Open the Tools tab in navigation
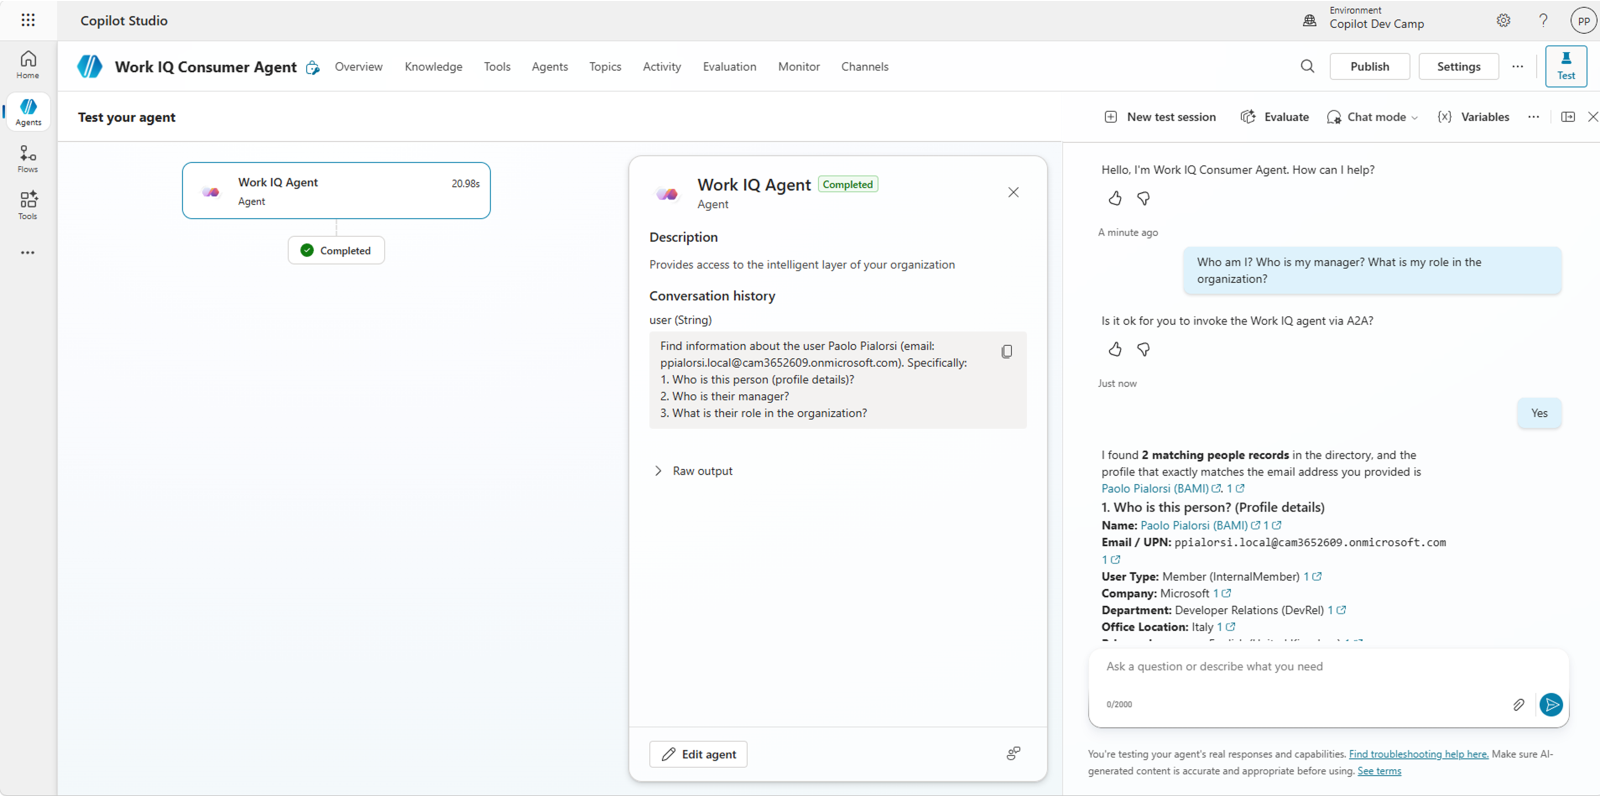 (x=497, y=67)
